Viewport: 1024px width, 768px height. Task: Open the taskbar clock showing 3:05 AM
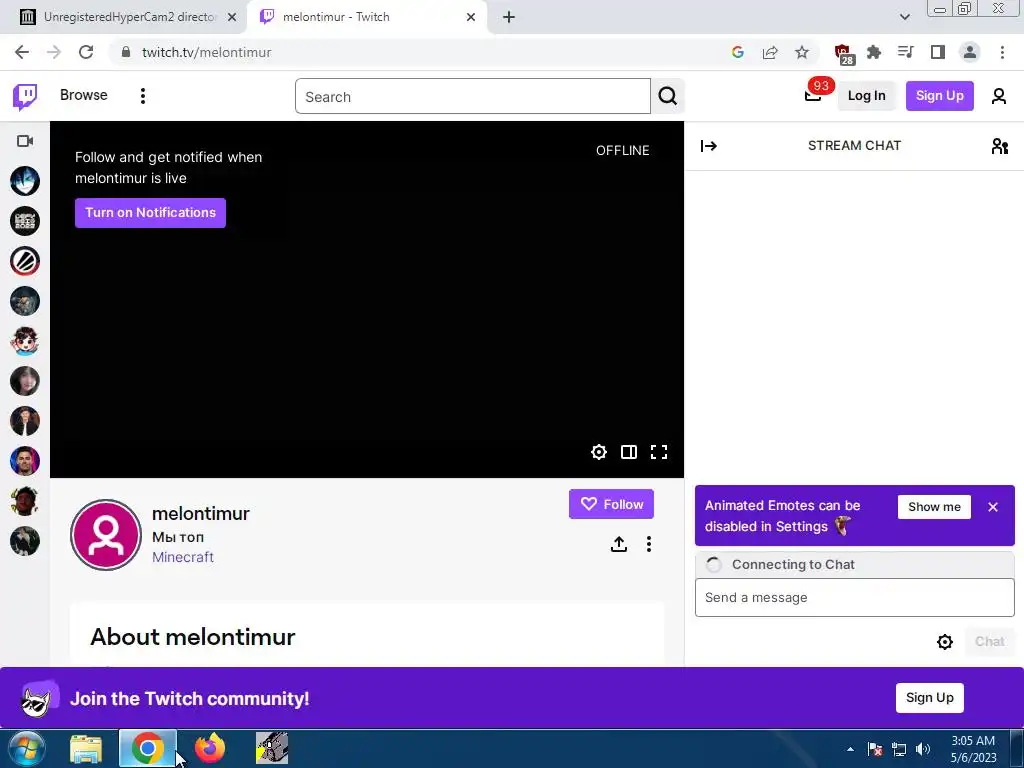[x=973, y=749]
